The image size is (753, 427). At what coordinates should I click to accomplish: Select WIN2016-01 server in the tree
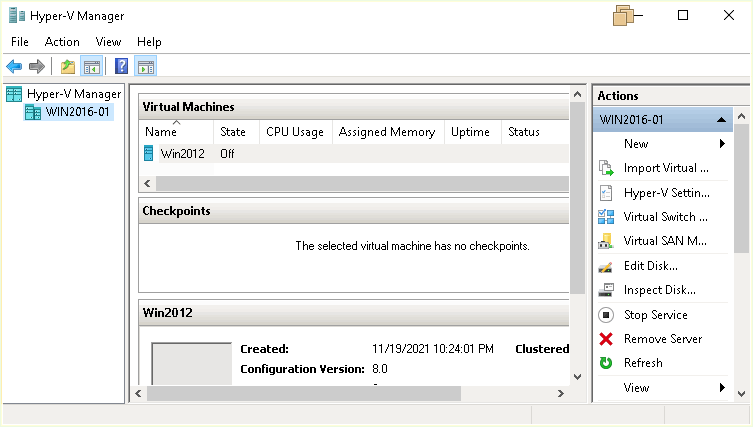tap(76, 111)
